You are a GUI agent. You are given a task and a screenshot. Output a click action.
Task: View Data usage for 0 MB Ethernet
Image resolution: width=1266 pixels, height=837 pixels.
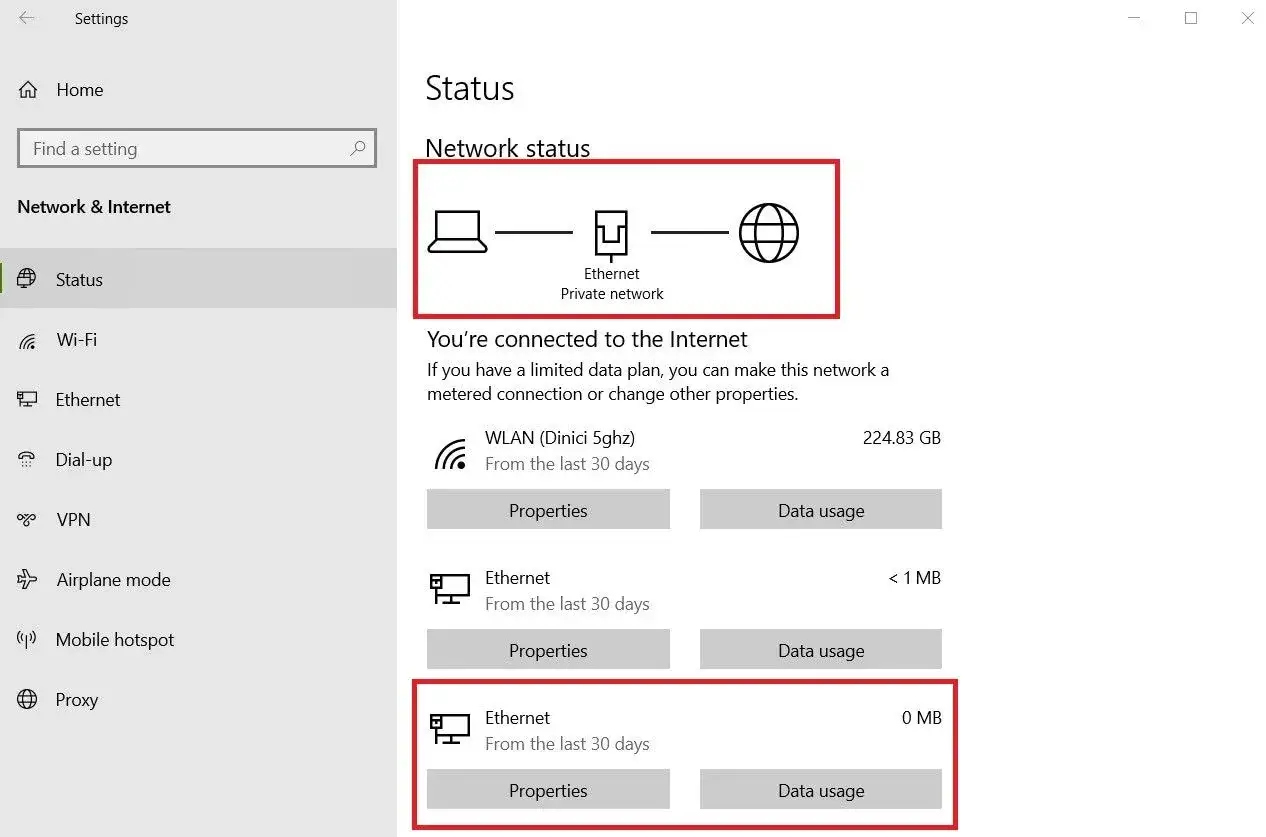tap(821, 790)
